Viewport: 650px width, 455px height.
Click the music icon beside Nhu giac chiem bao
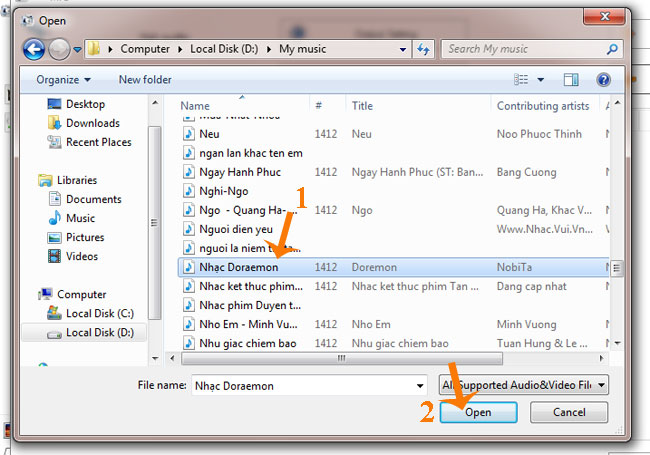click(x=189, y=344)
